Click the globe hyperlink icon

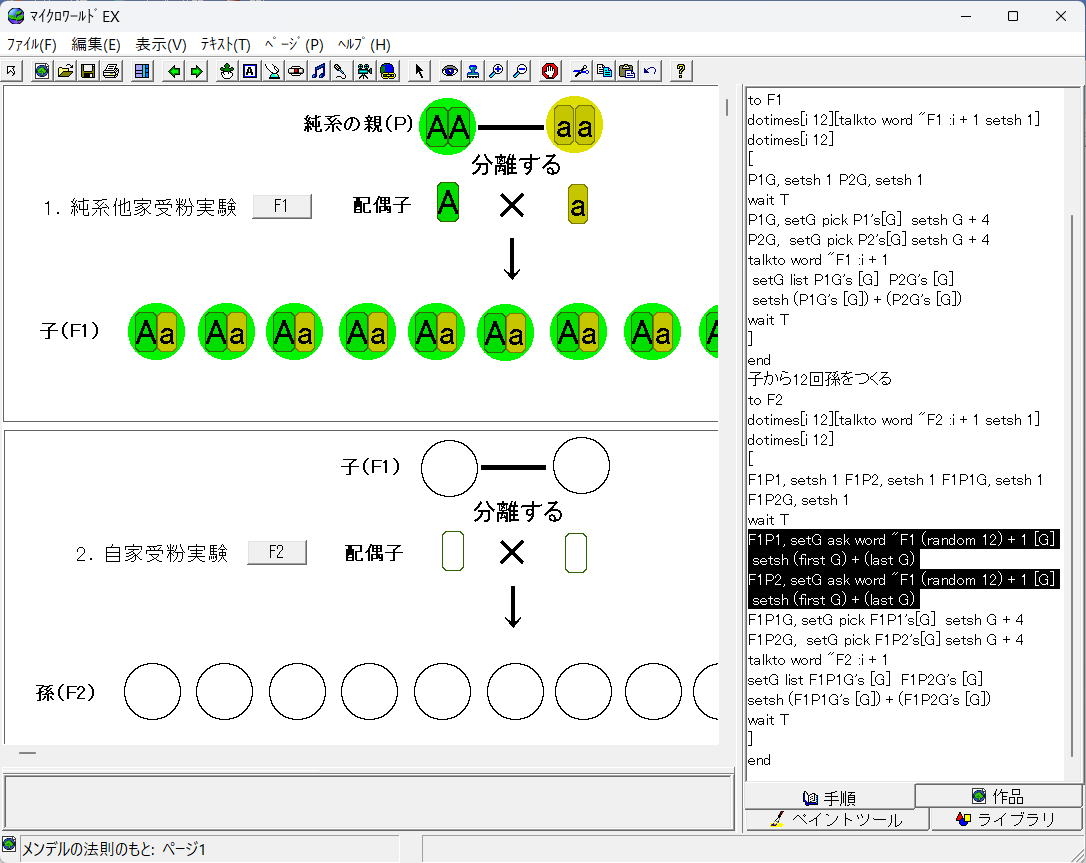pyautogui.click(x=388, y=71)
